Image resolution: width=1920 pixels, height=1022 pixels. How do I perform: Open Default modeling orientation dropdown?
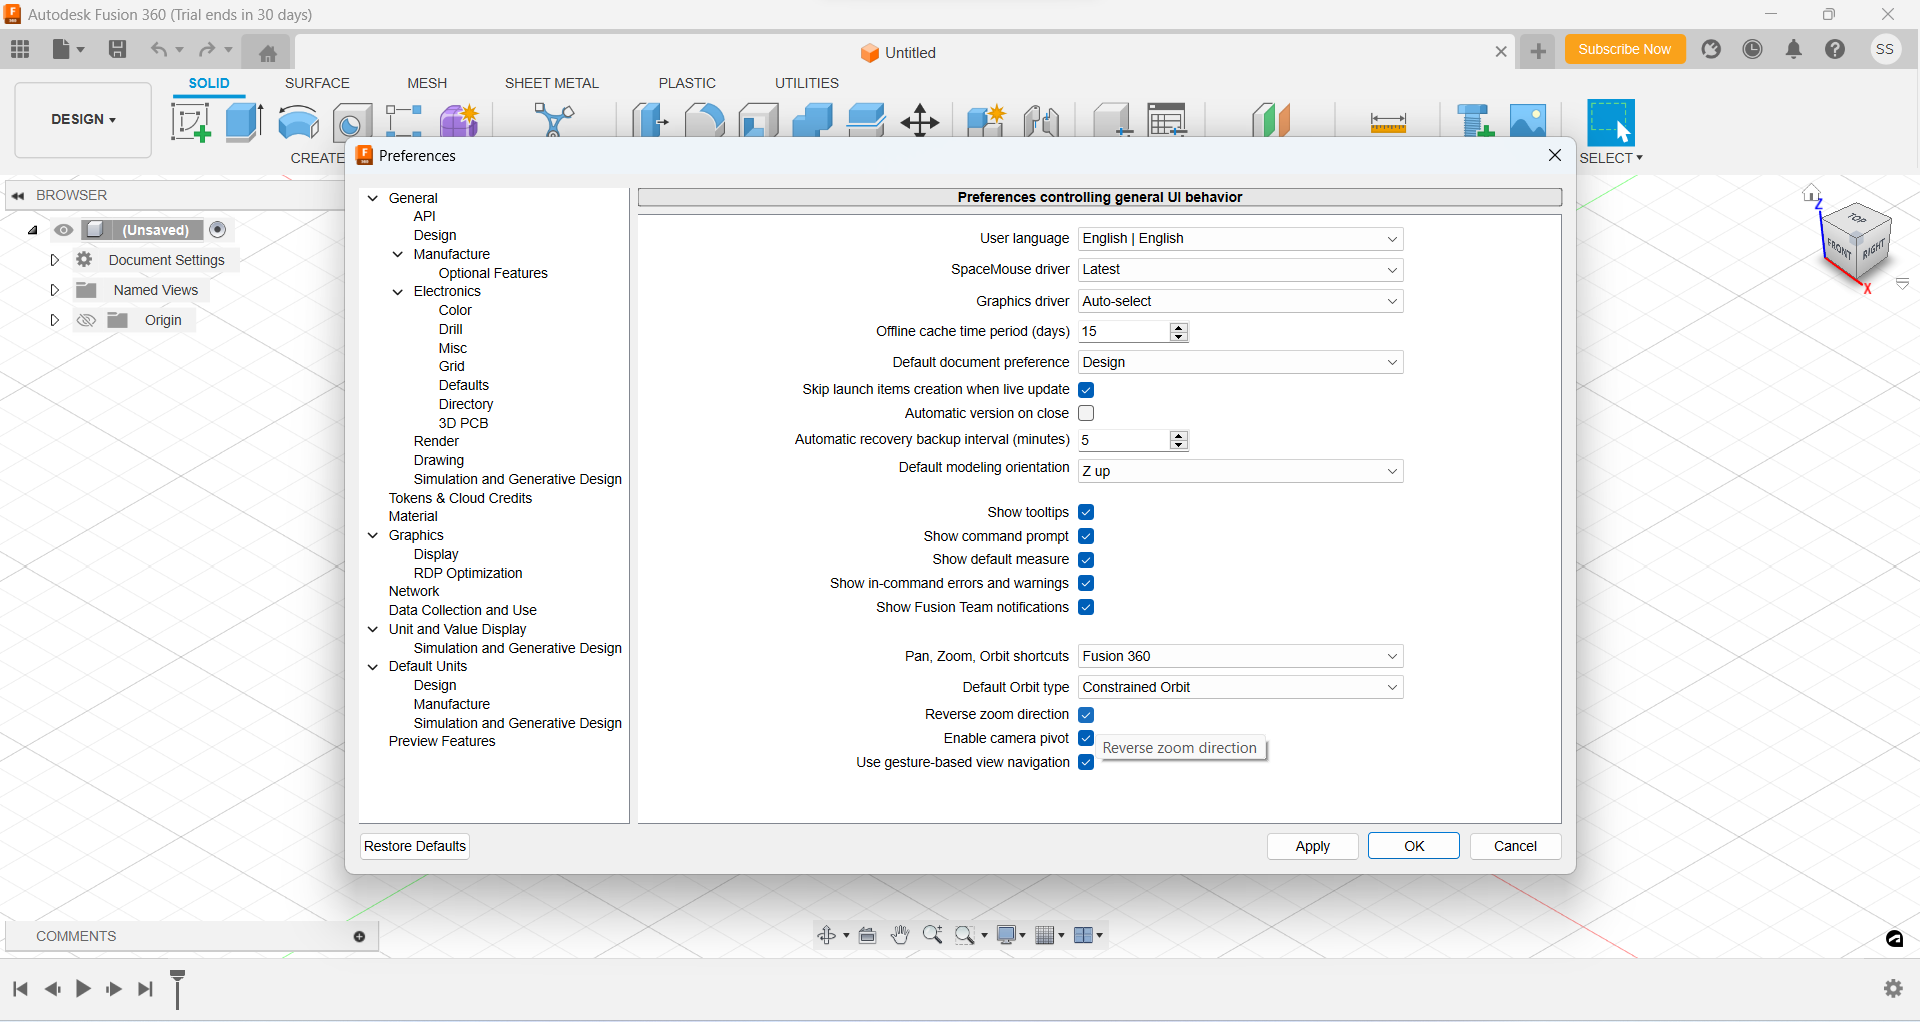pyautogui.click(x=1240, y=471)
